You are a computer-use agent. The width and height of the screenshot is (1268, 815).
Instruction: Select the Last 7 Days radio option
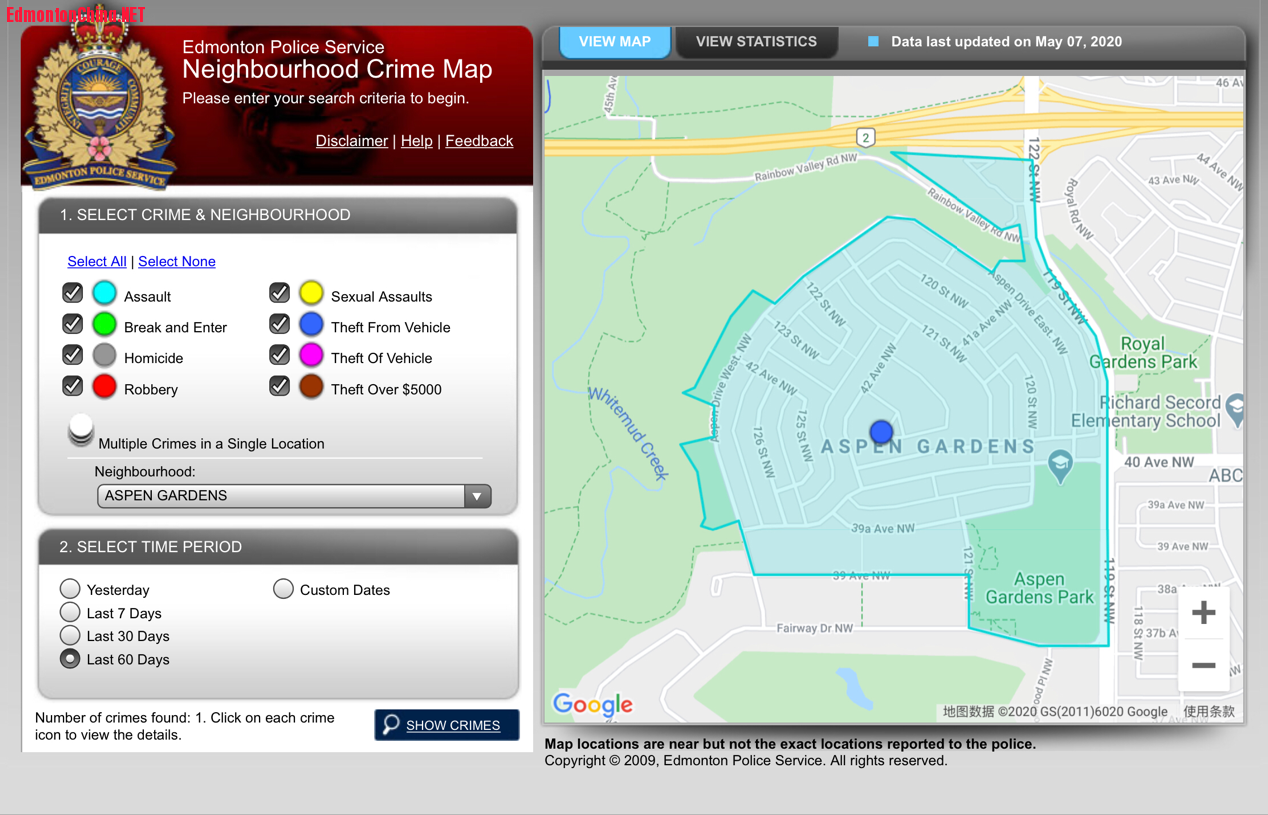(x=70, y=612)
